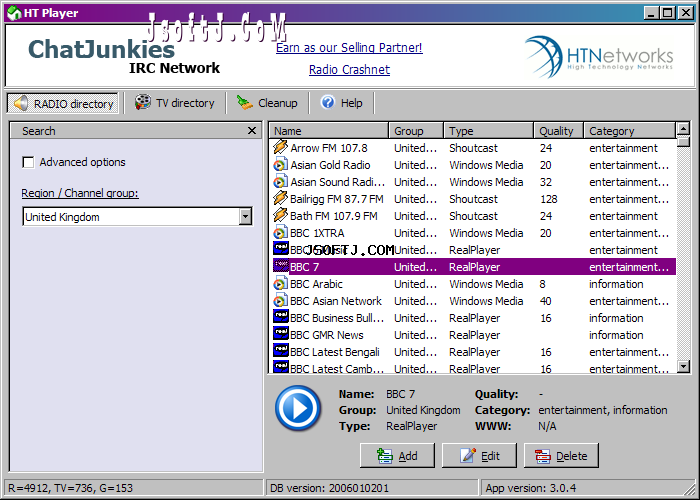Sort the list by Type column
Image resolution: width=700 pixels, height=500 pixels.
point(489,130)
